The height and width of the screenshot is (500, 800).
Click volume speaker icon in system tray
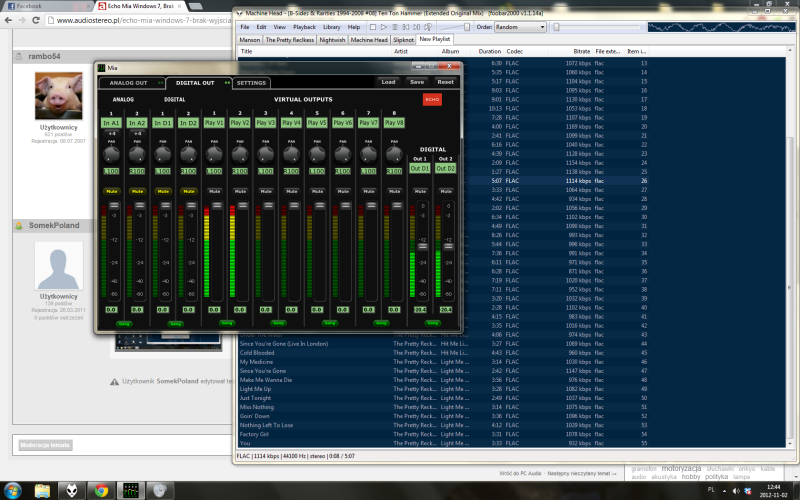click(736, 490)
